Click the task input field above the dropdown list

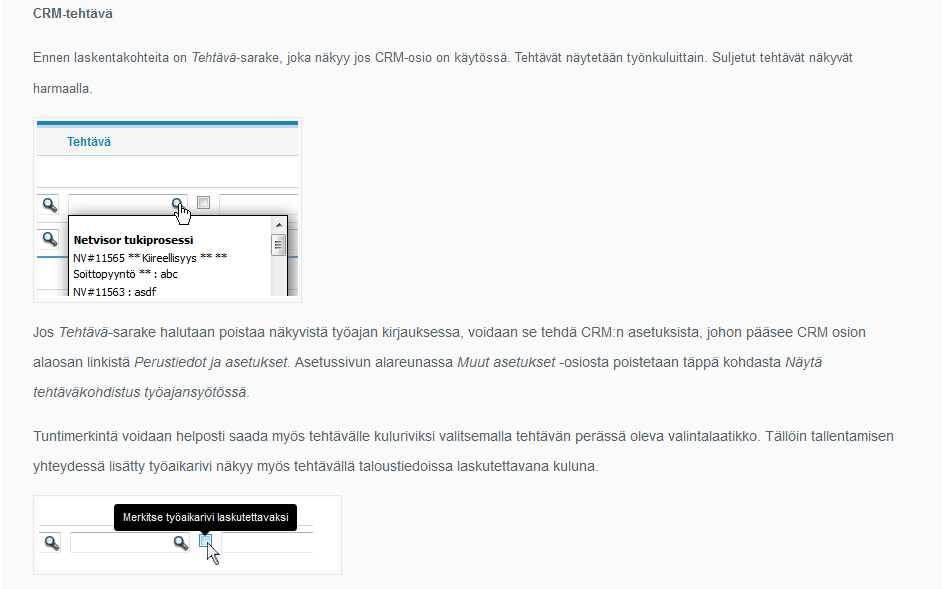[127, 204]
